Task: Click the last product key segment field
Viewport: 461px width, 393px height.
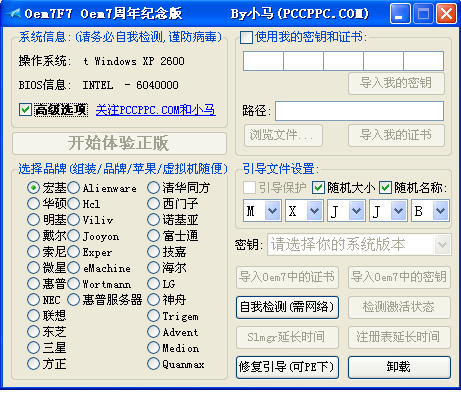Action: coord(424,61)
